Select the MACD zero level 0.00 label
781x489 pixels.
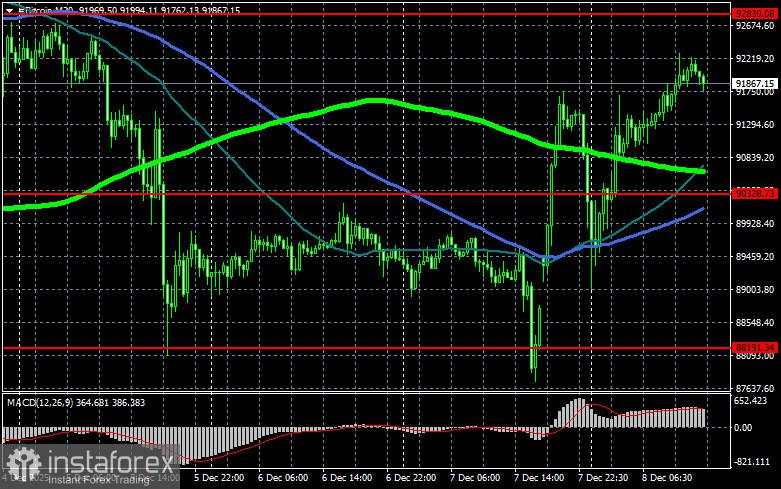coord(743,427)
